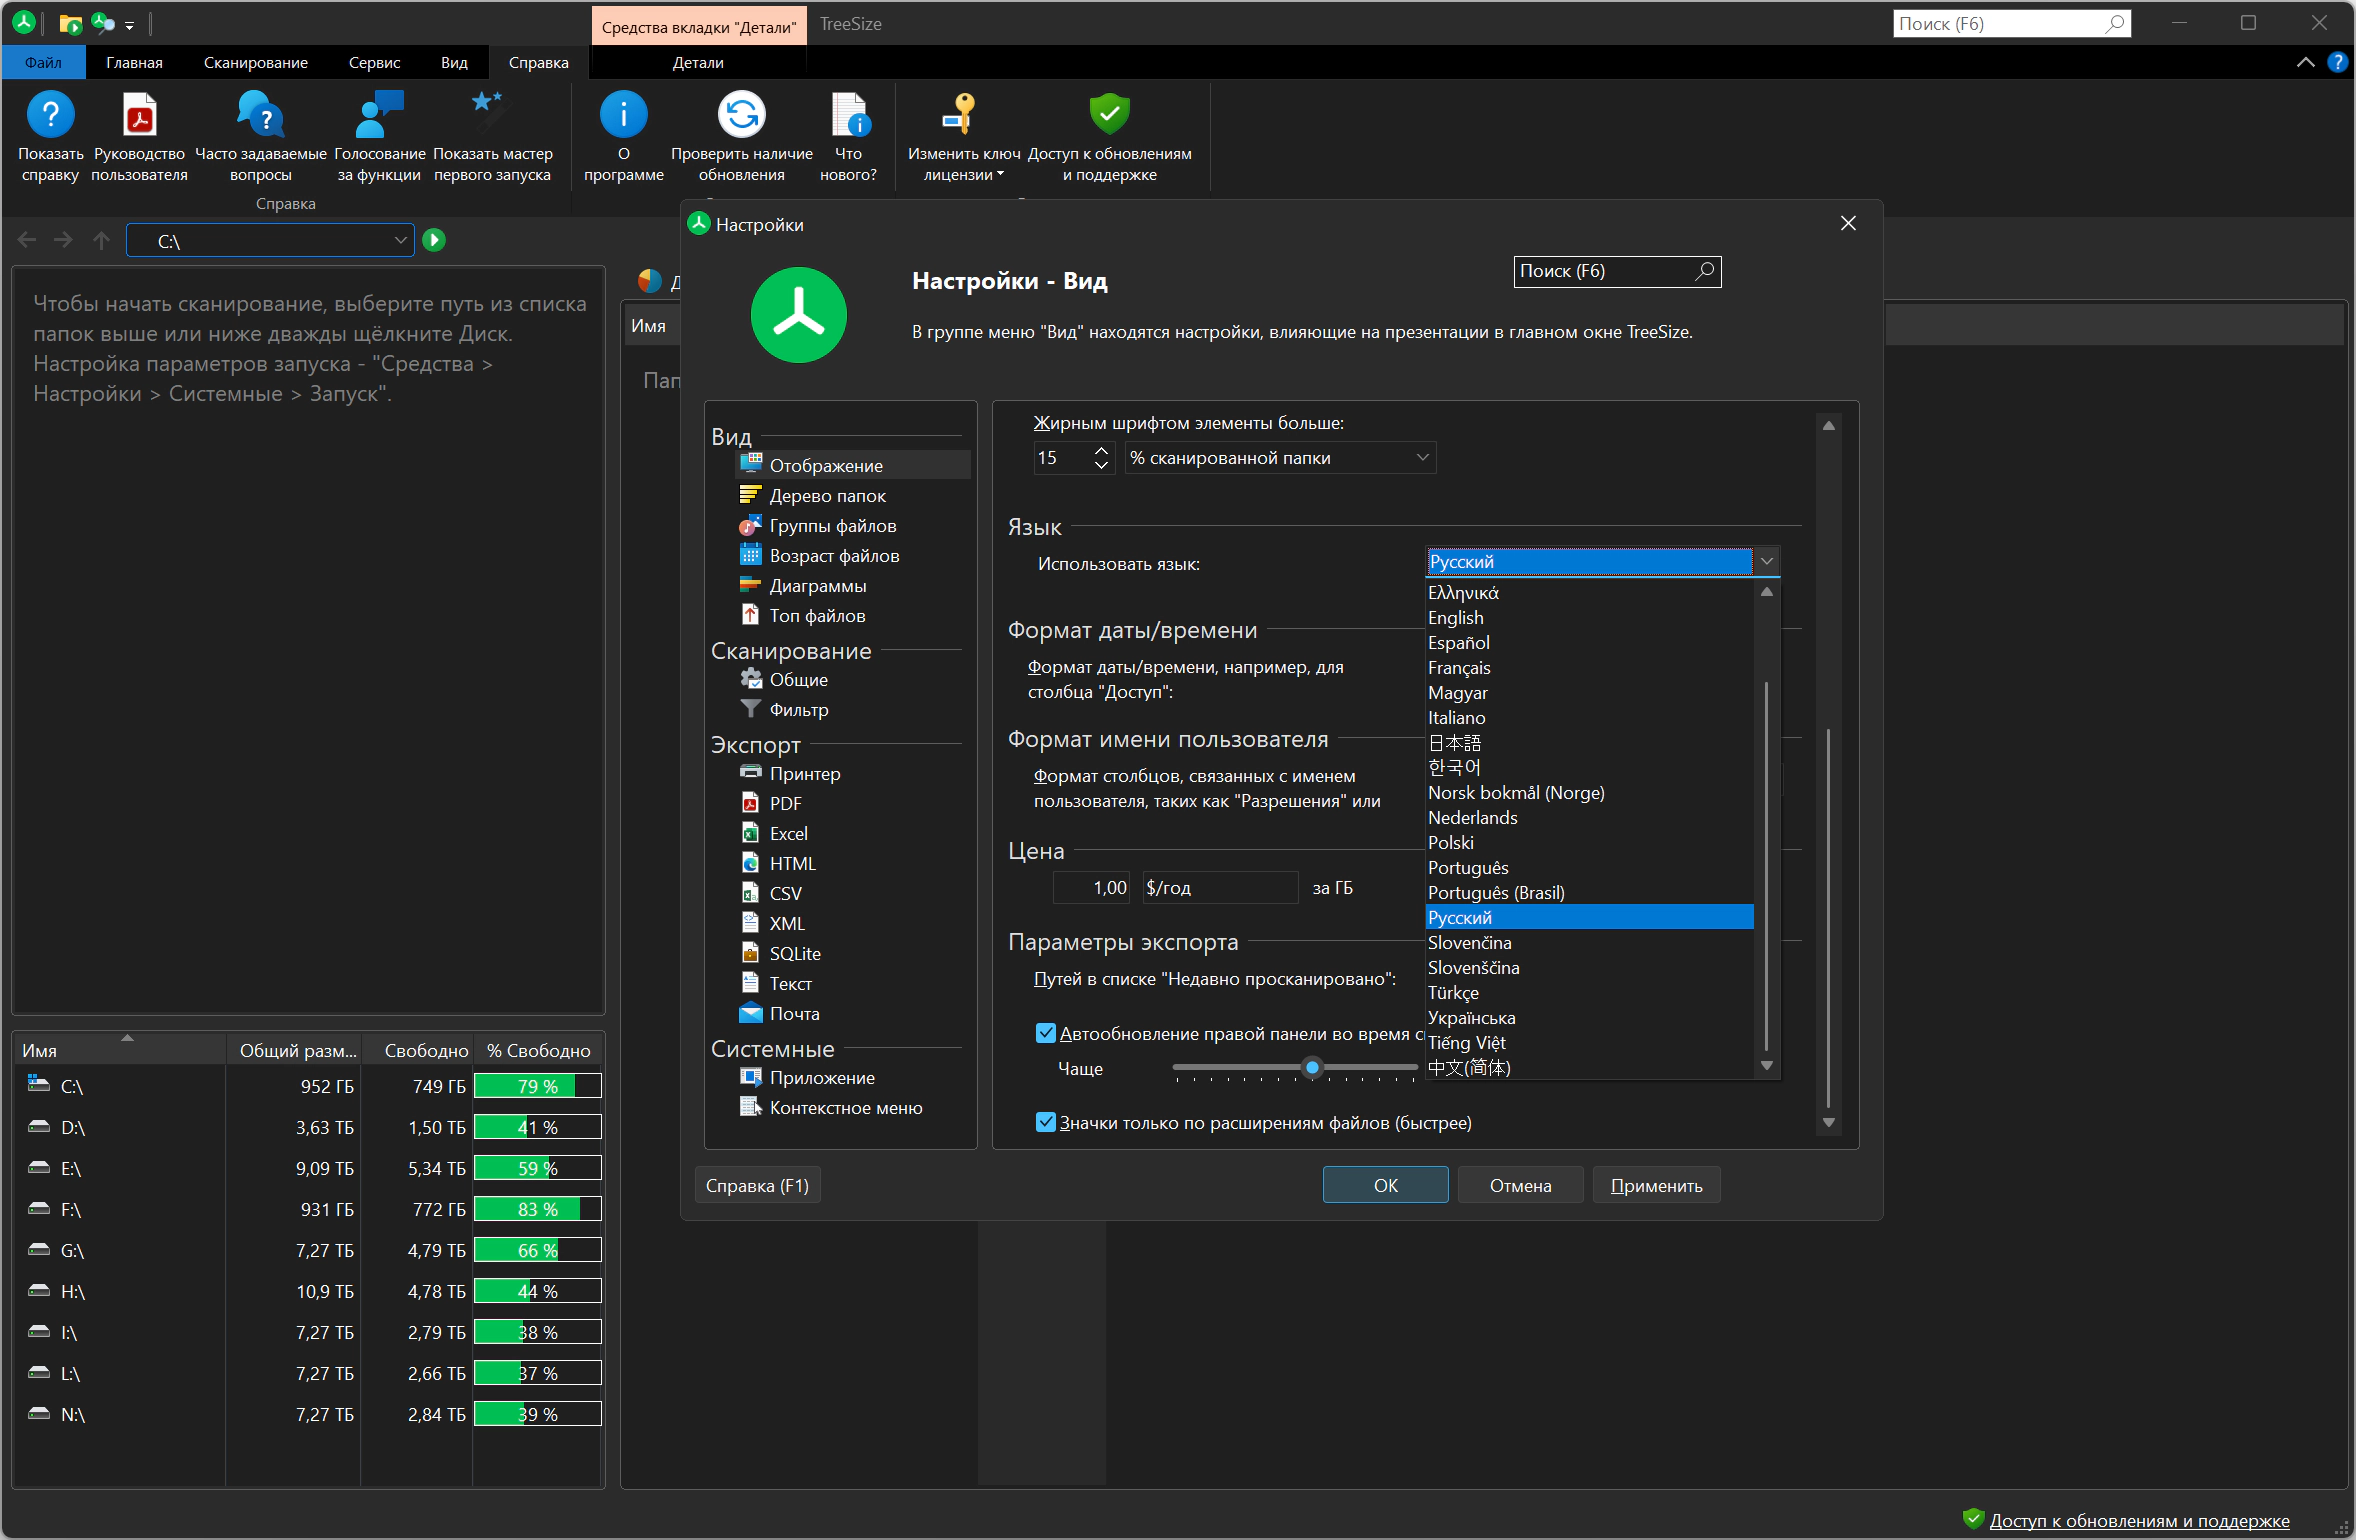Click 'Голосование за функции' icon

tap(379, 116)
